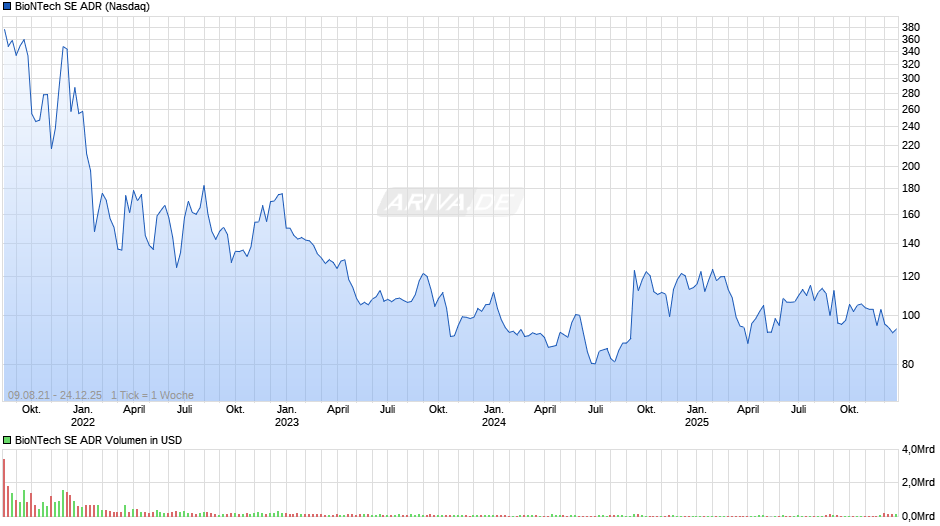Click the blue BioNTech SE ADR legend square
This screenshot has height=526, width=940.
click(x=7, y=7)
